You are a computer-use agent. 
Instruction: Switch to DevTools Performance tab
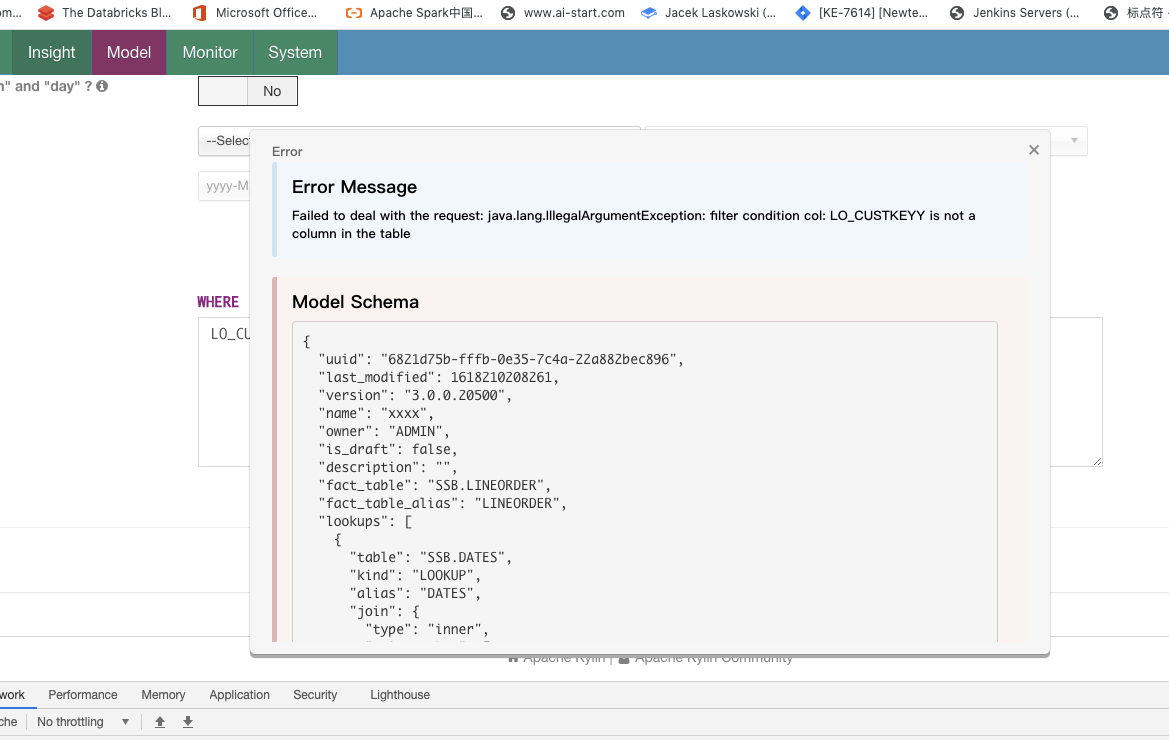(83, 695)
